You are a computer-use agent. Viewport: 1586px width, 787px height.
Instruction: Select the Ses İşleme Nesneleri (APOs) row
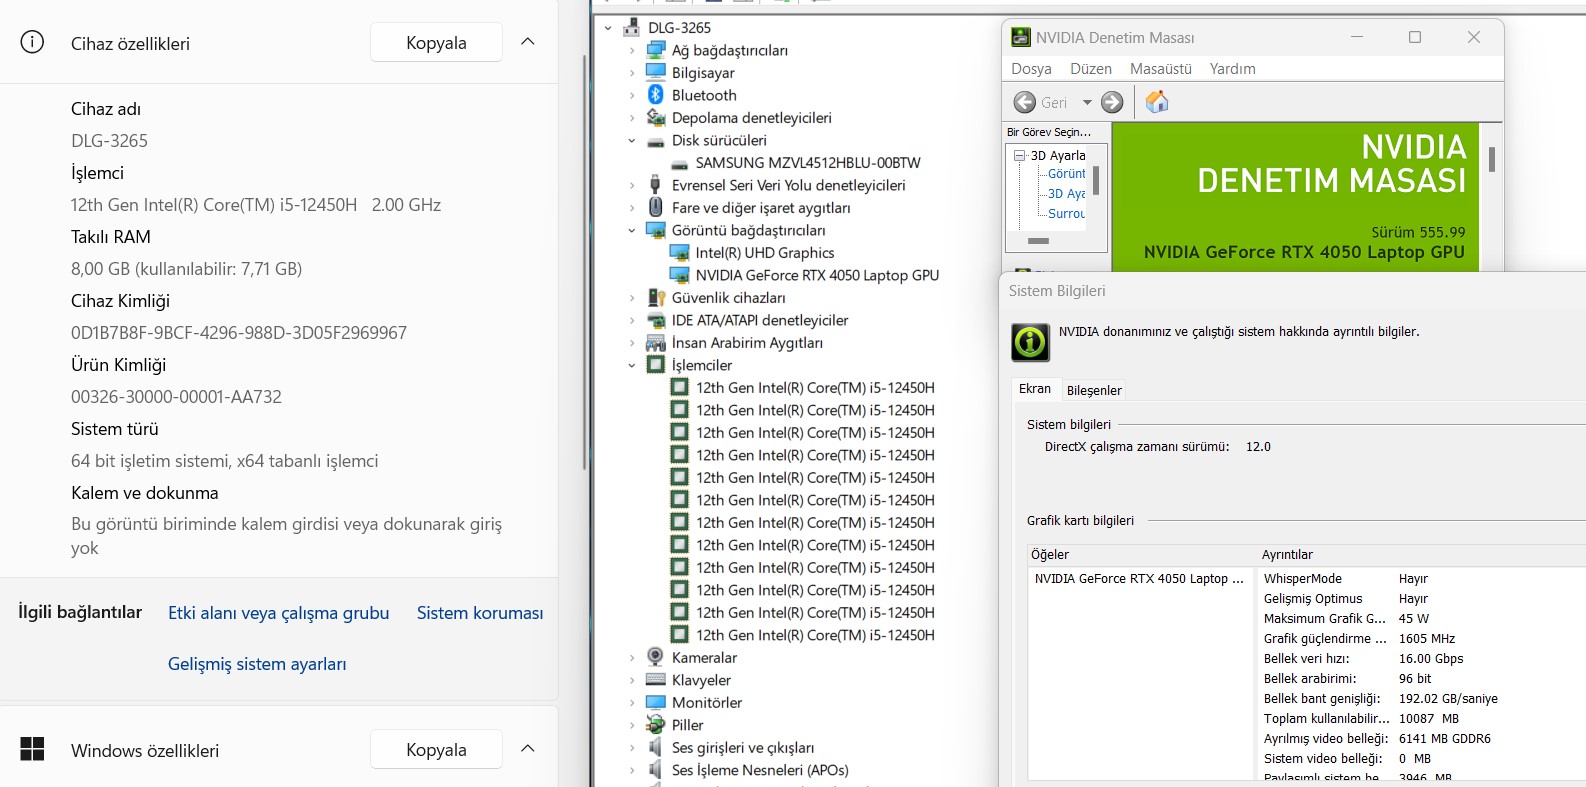[760, 770]
